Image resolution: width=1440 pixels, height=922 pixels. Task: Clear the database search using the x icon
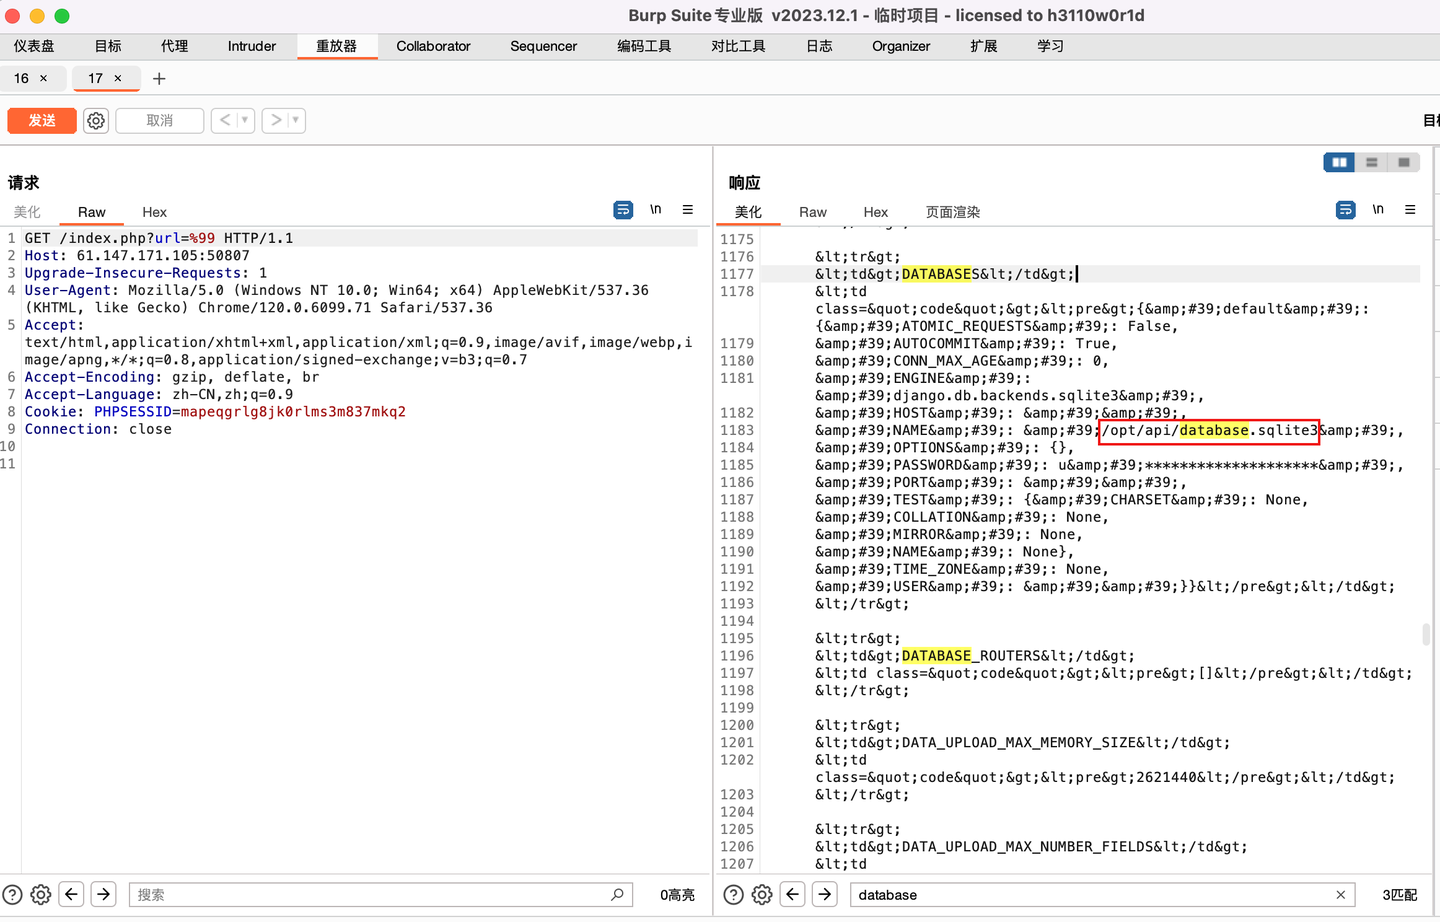(x=1340, y=894)
